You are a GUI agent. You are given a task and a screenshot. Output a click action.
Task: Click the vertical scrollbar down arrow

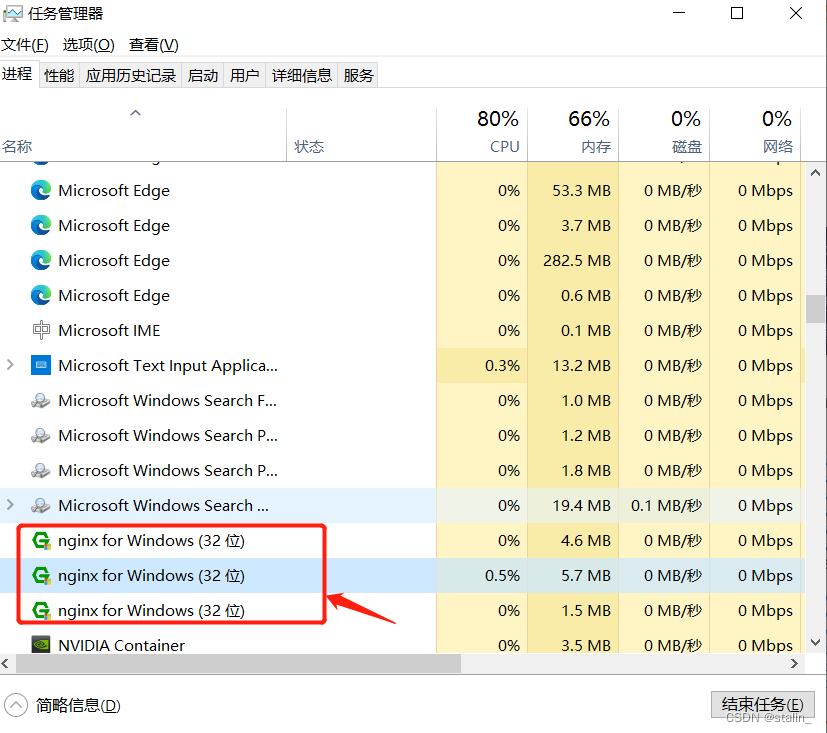(815, 642)
